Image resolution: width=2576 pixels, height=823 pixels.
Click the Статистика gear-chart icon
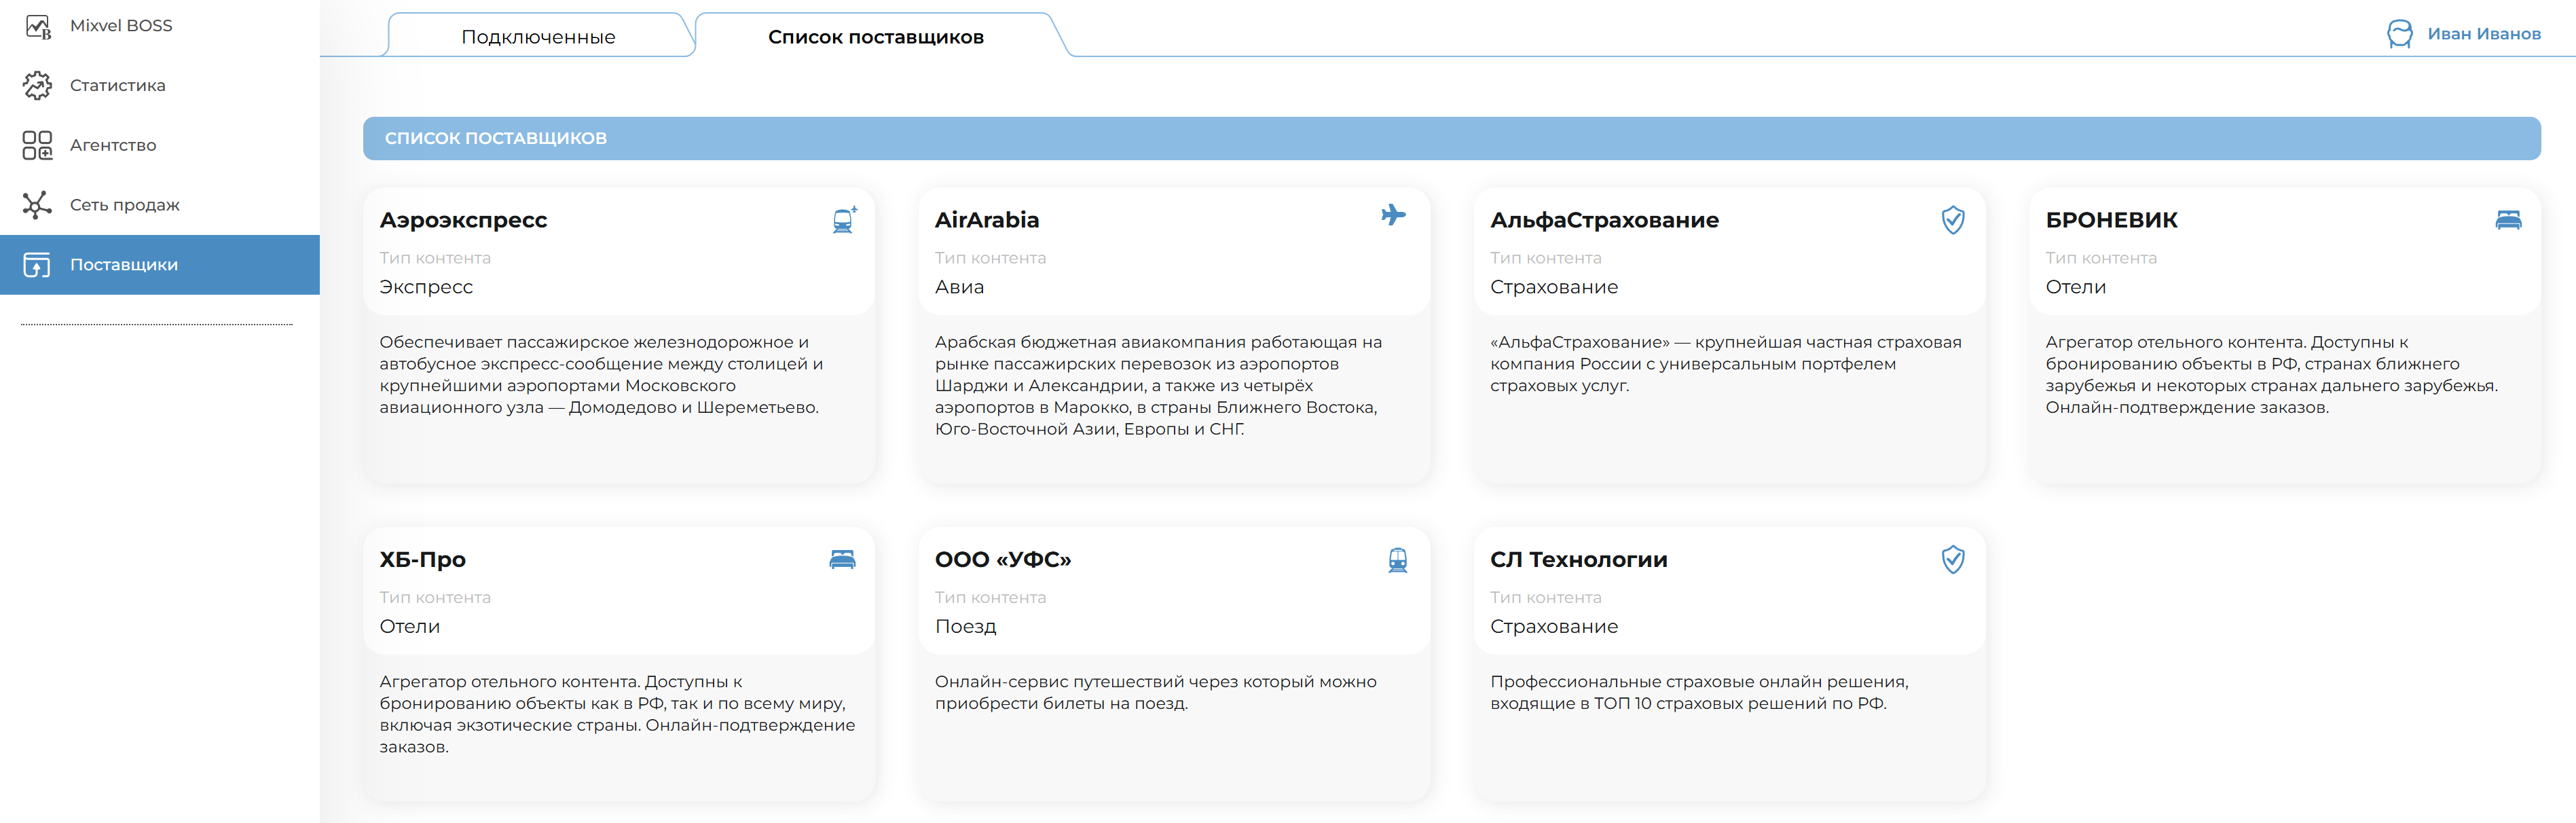[38, 86]
